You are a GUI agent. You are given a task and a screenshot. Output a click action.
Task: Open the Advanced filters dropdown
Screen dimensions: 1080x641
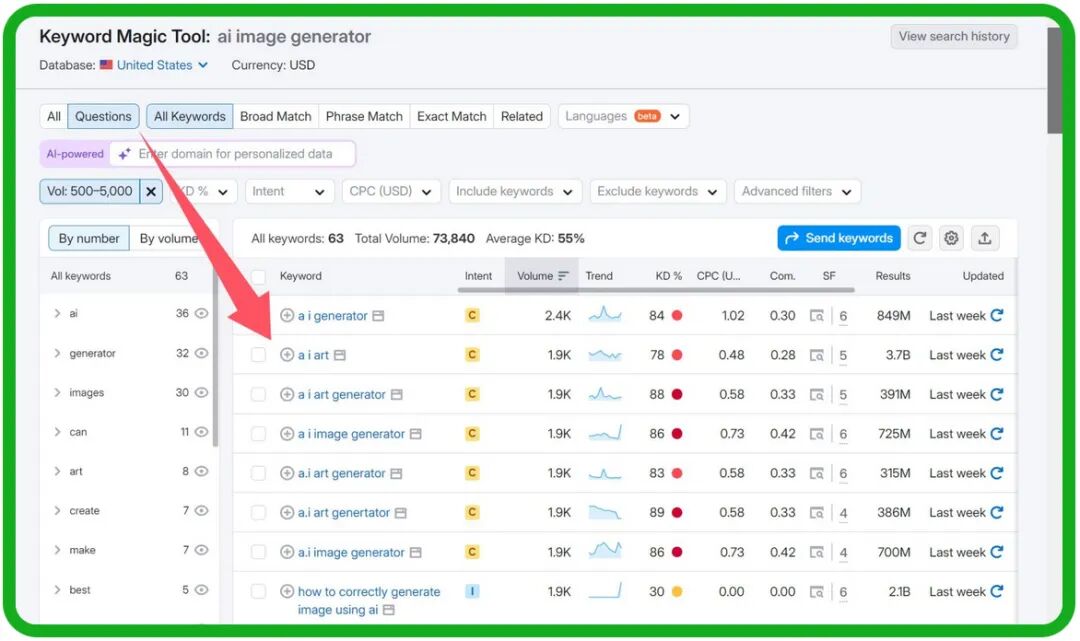point(797,191)
